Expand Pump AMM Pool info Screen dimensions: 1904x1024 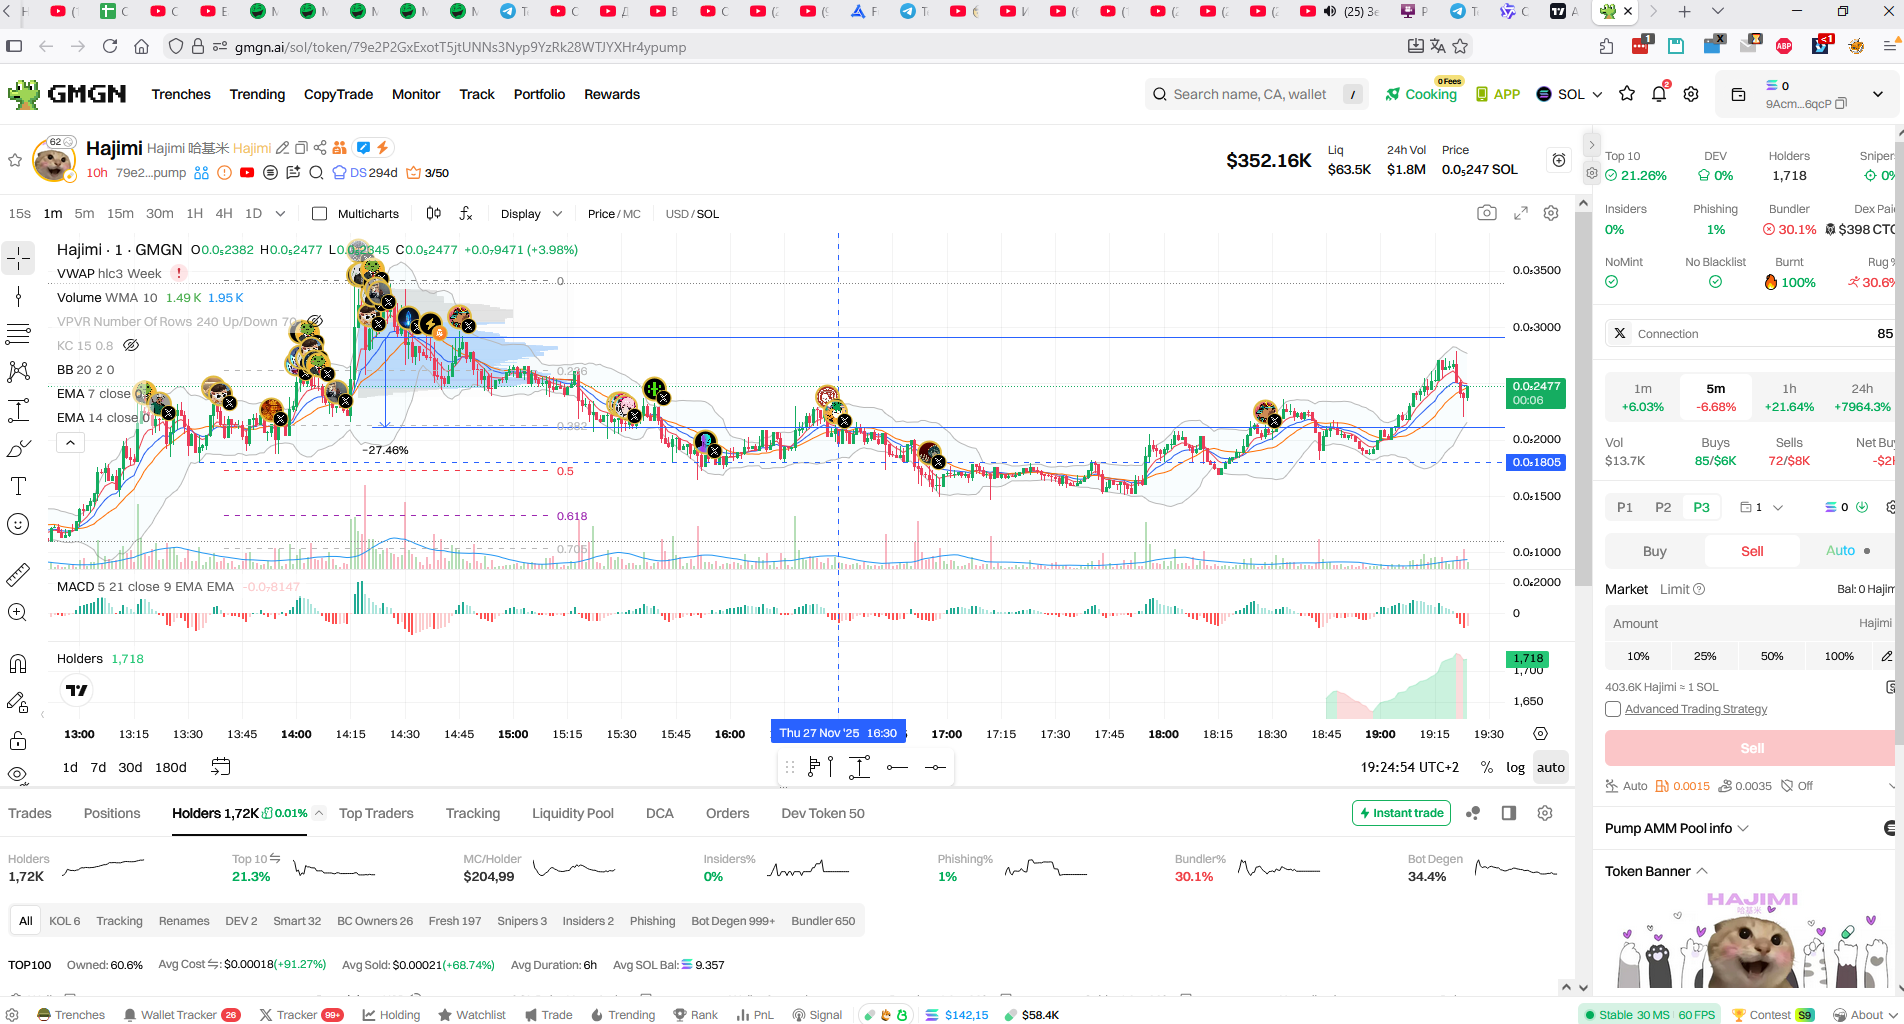1677,828
